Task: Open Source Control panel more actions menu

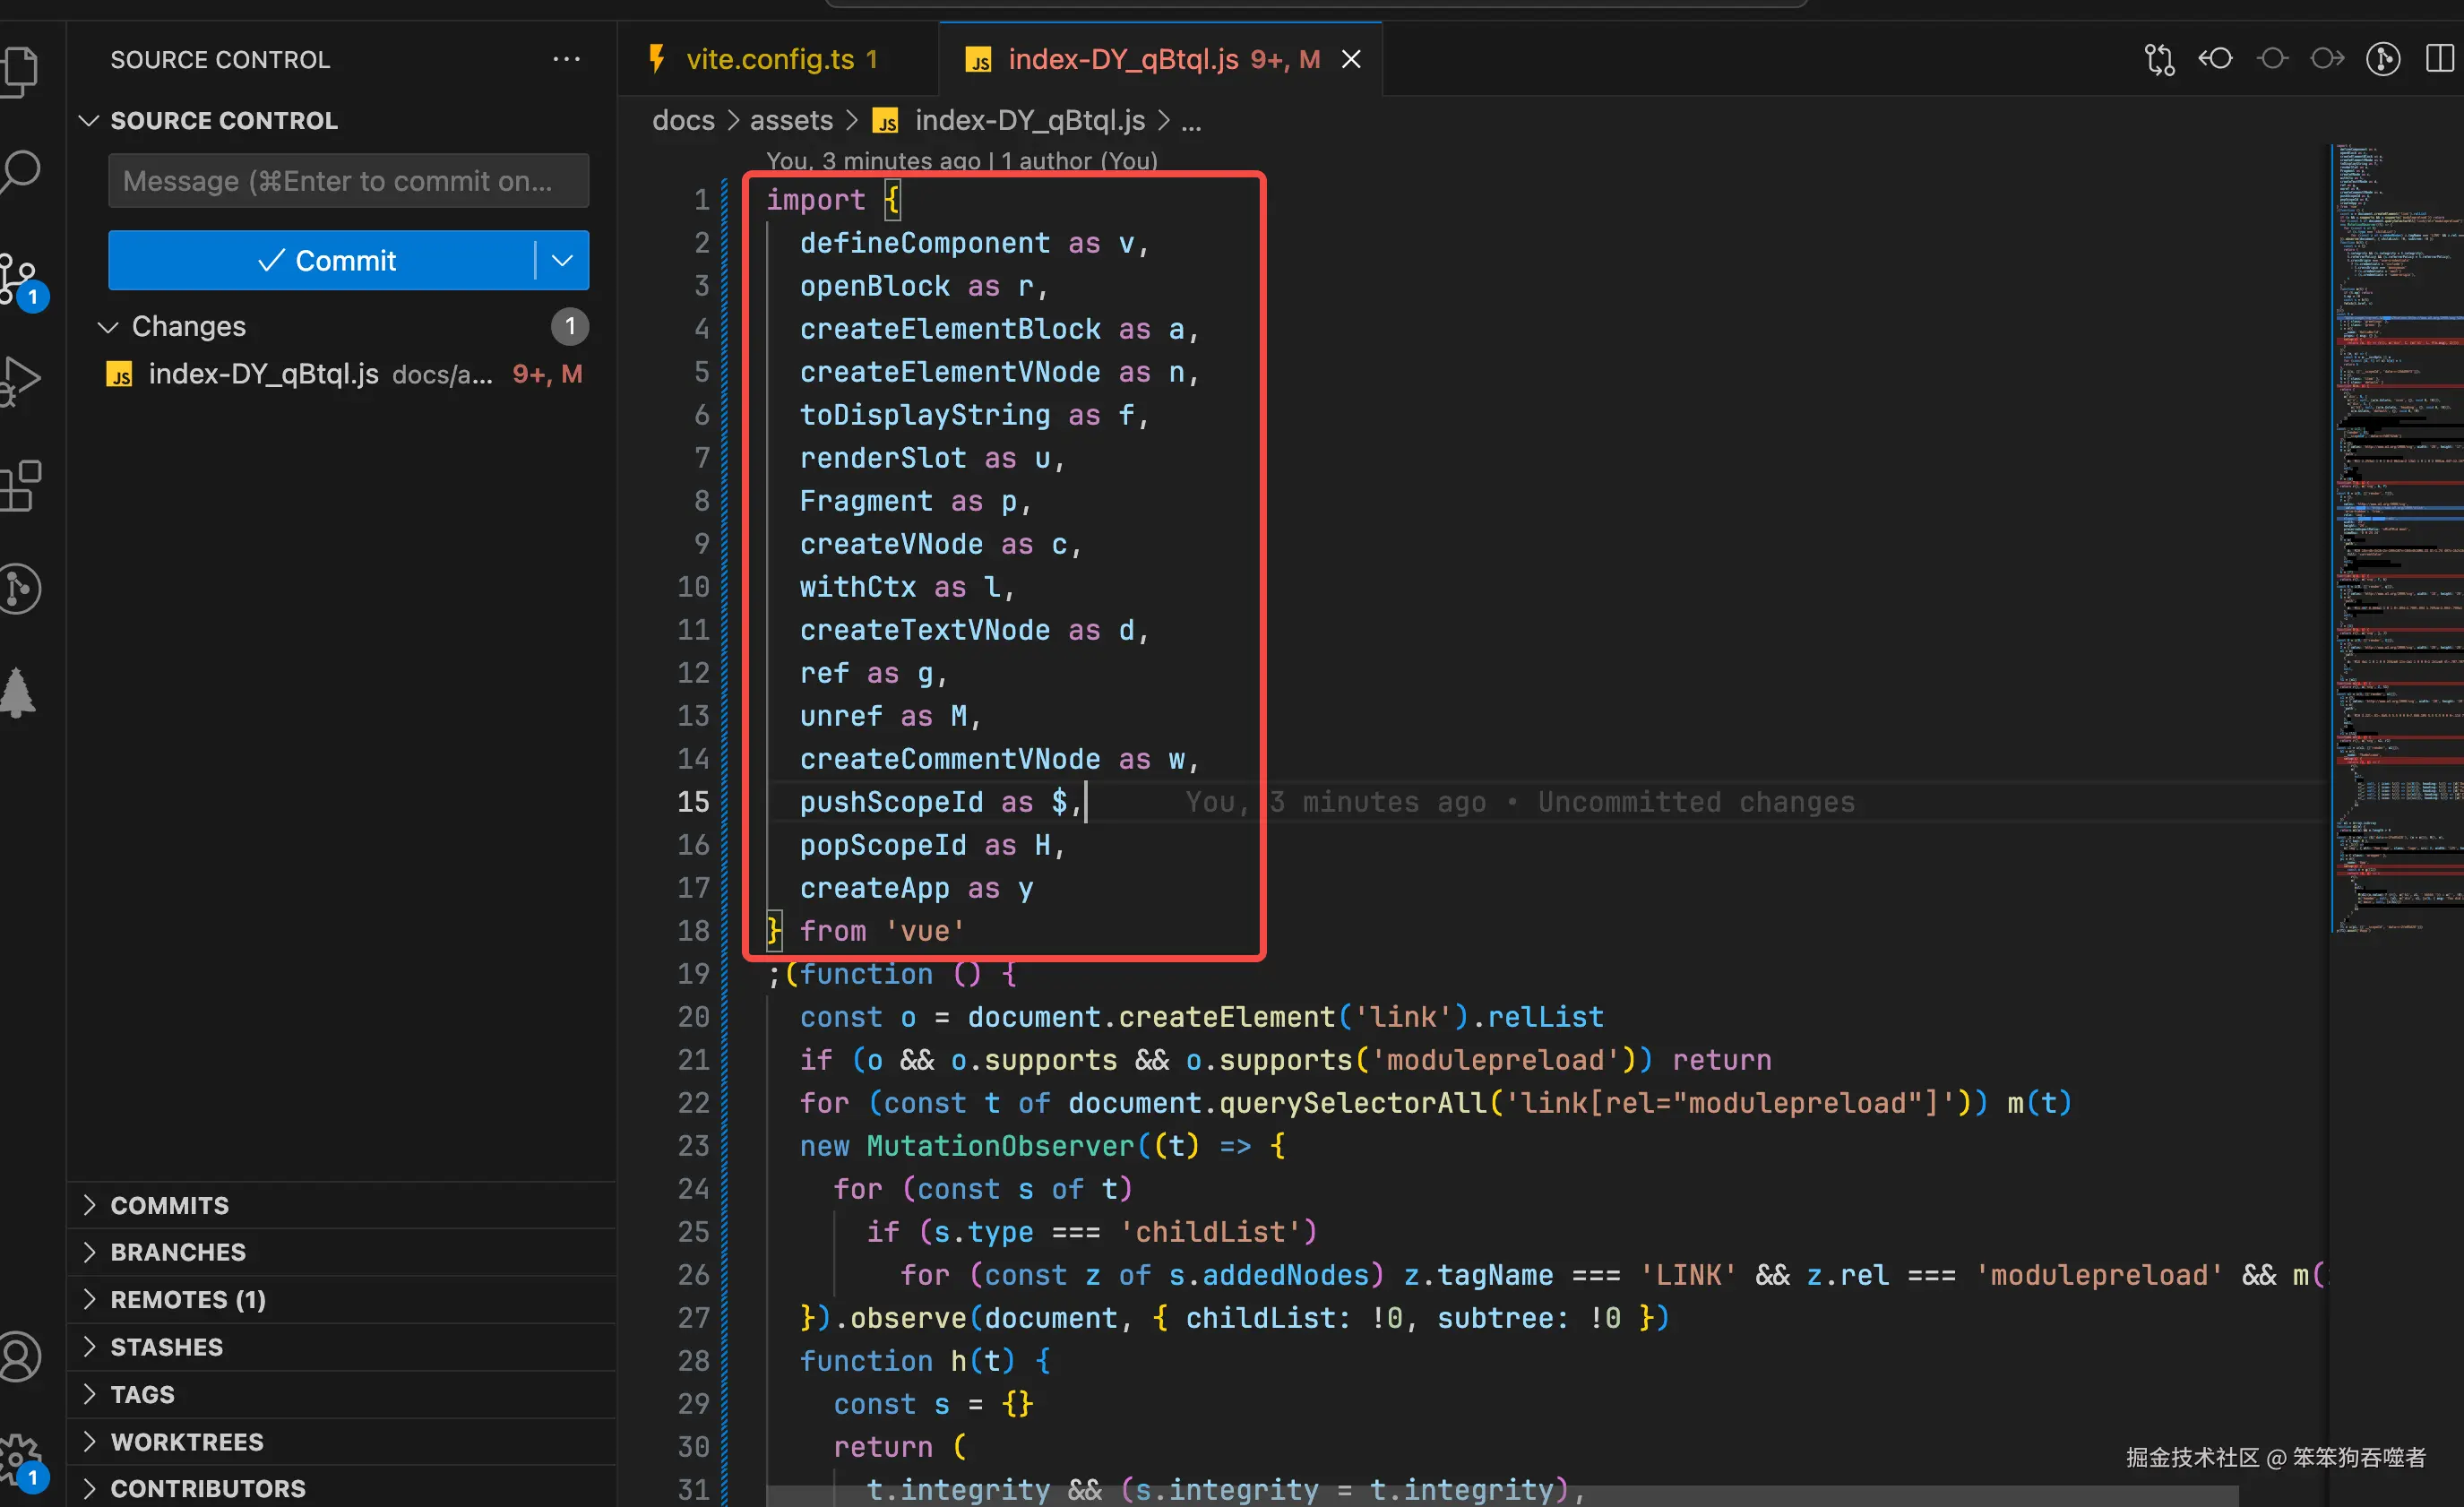Action: pyautogui.click(x=566, y=60)
